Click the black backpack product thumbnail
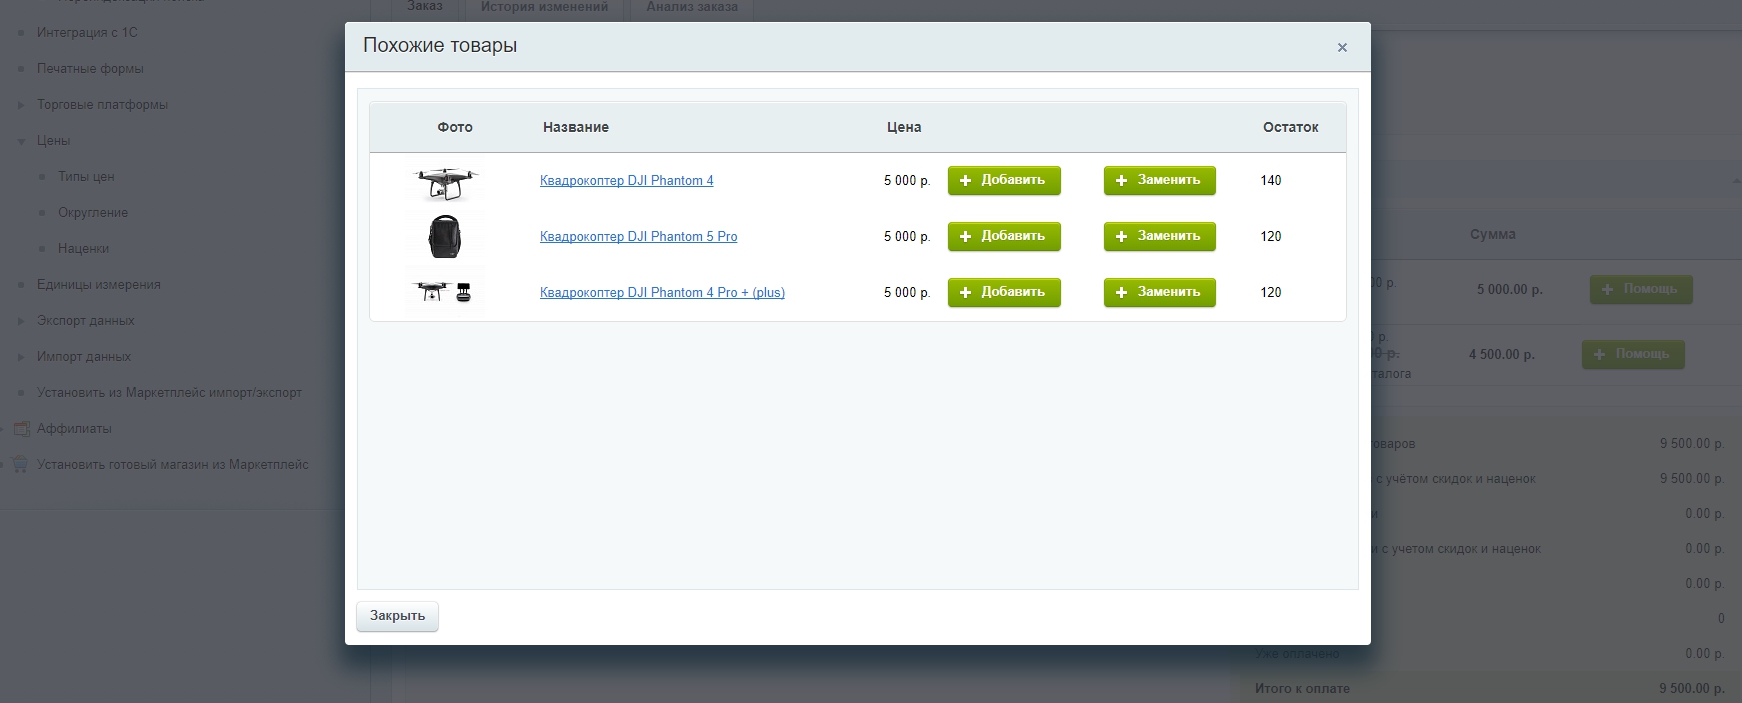Screen dimensions: 1742x703 pyautogui.click(x=445, y=237)
